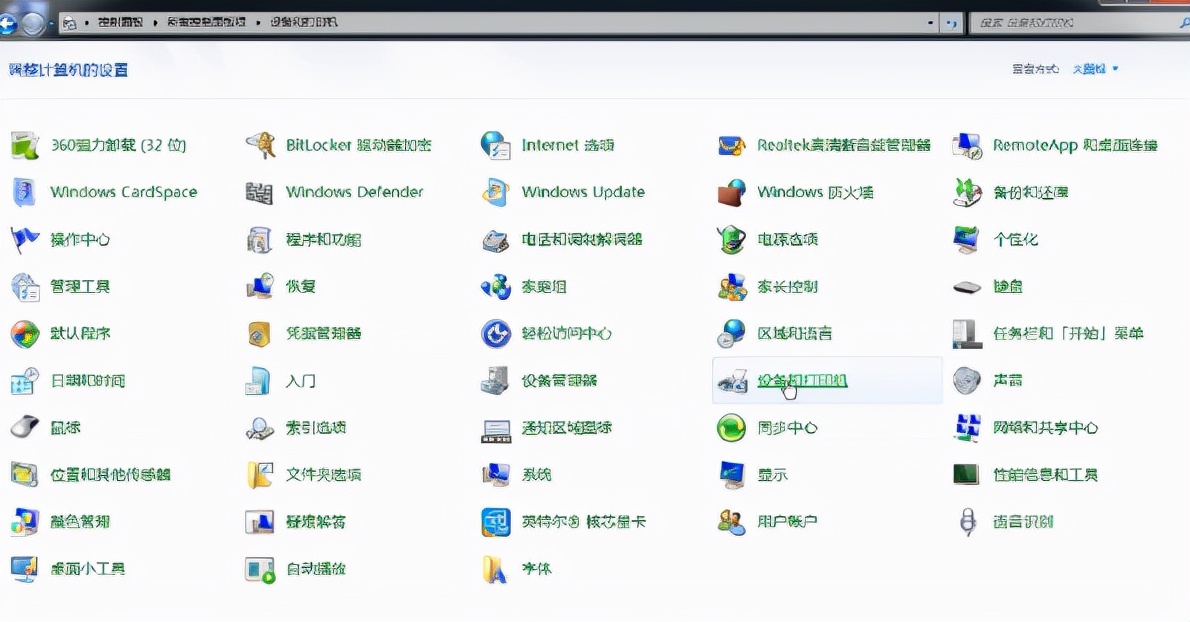Click the 颜色管理 link
The image size is (1190, 622).
click(x=80, y=522)
